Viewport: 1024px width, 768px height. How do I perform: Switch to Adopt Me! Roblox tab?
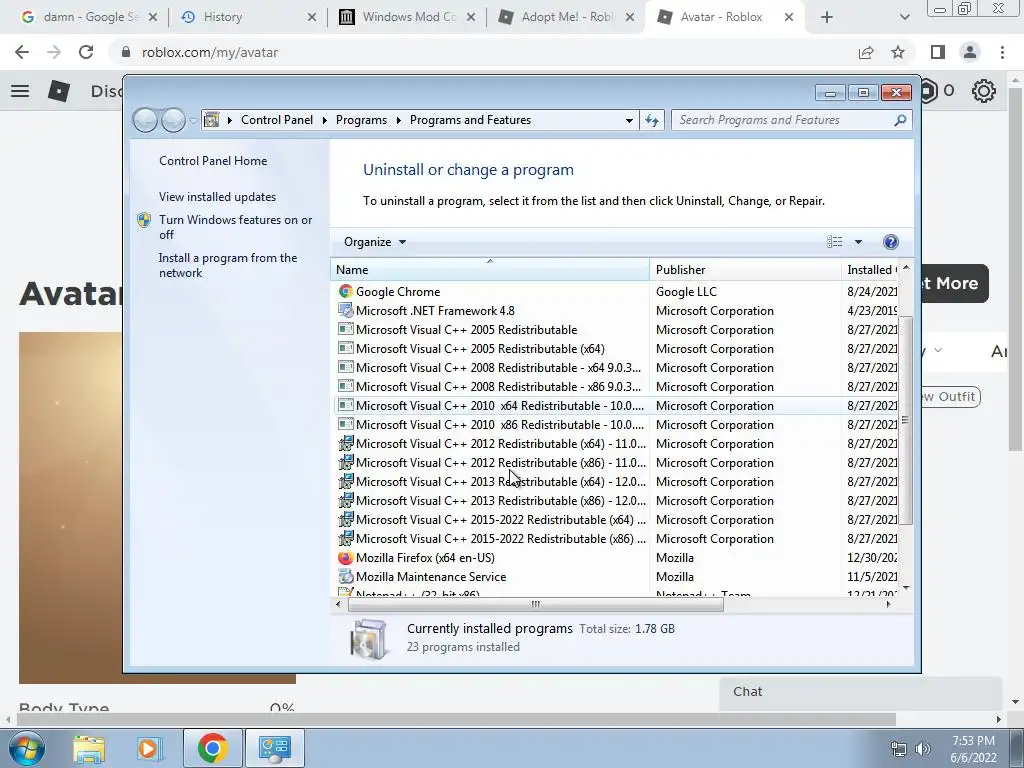[x=566, y=17]
